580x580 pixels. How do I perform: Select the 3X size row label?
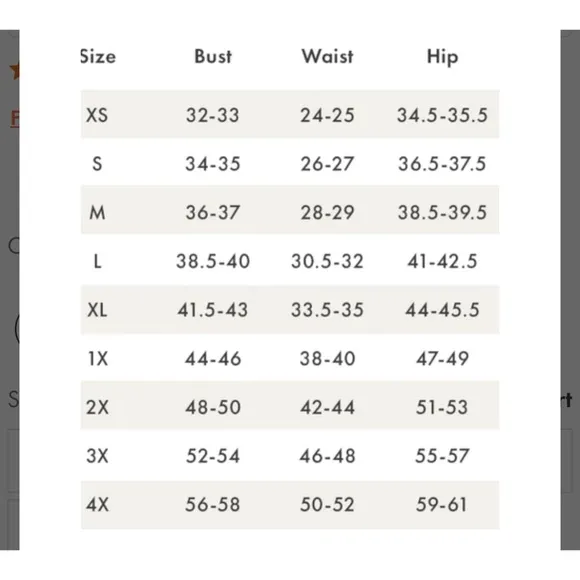[x=97, y=456]
